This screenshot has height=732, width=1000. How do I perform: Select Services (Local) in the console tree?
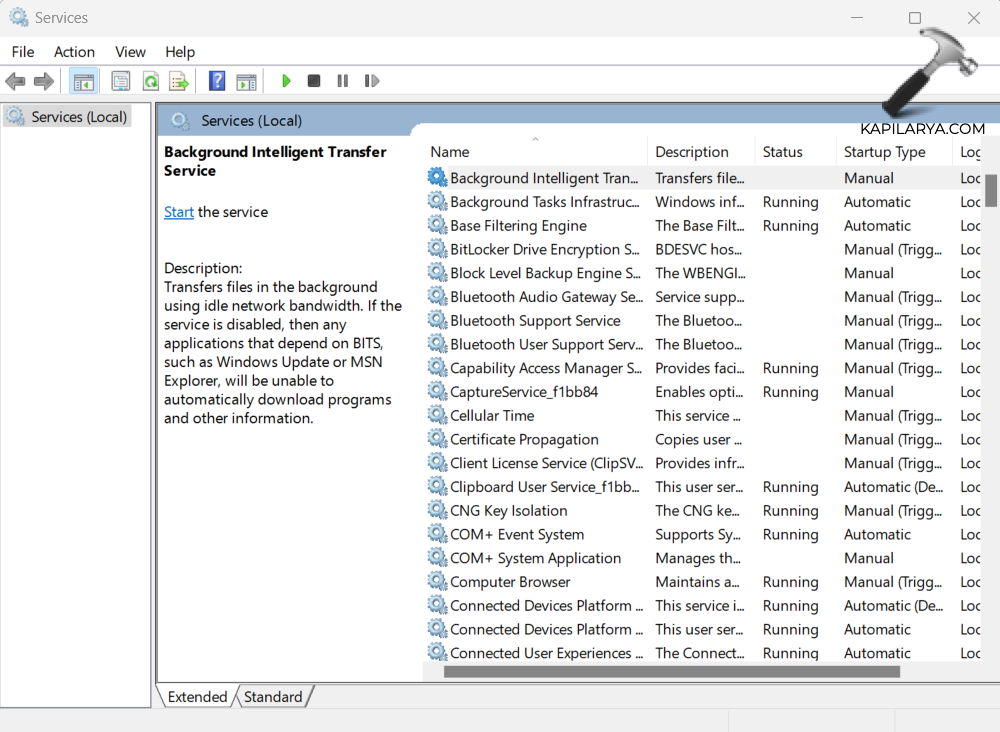point(79,117)
